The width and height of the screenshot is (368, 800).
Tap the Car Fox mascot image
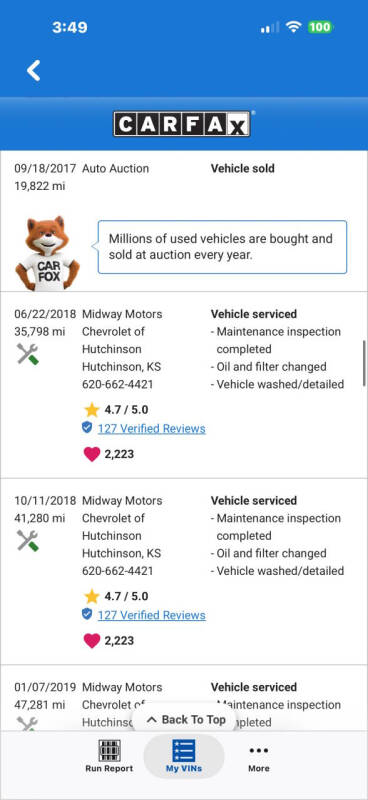(47, 254)
